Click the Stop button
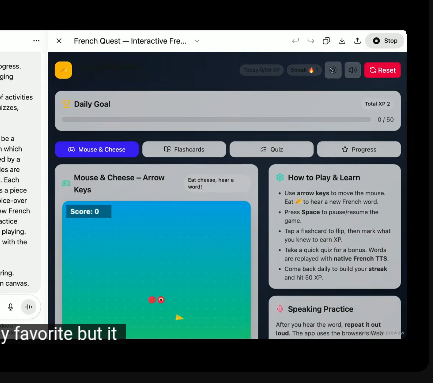The image size is (433, 383). 385,41
